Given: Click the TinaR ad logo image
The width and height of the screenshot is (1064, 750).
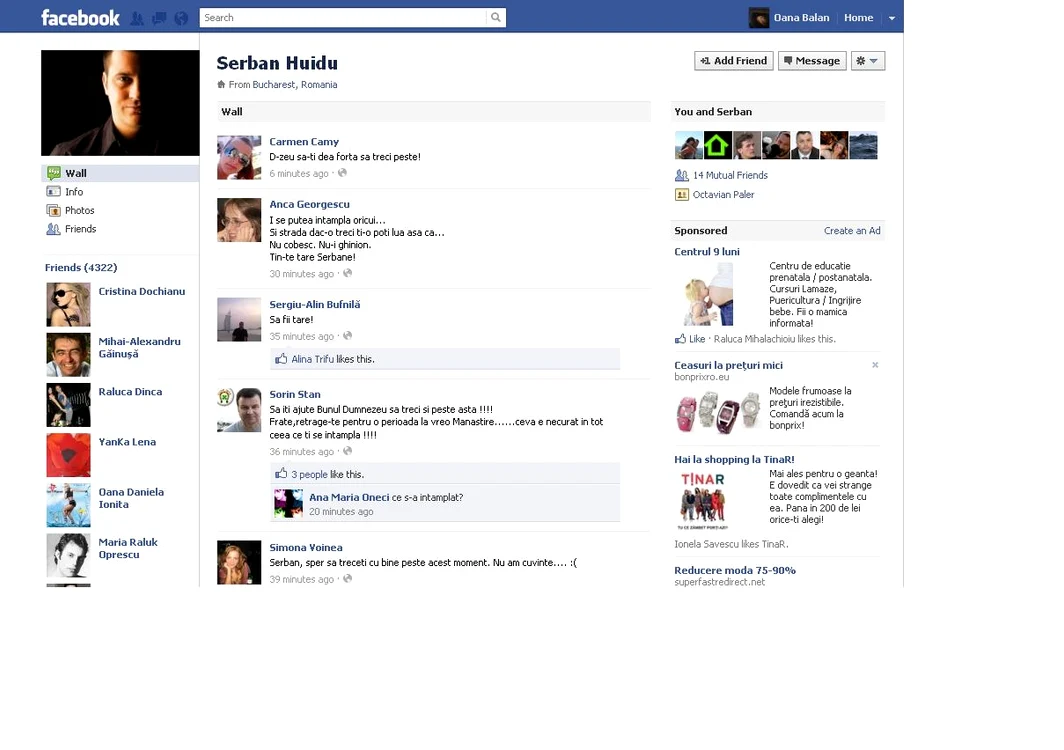Looking at the screenshot, I should 704,500.
